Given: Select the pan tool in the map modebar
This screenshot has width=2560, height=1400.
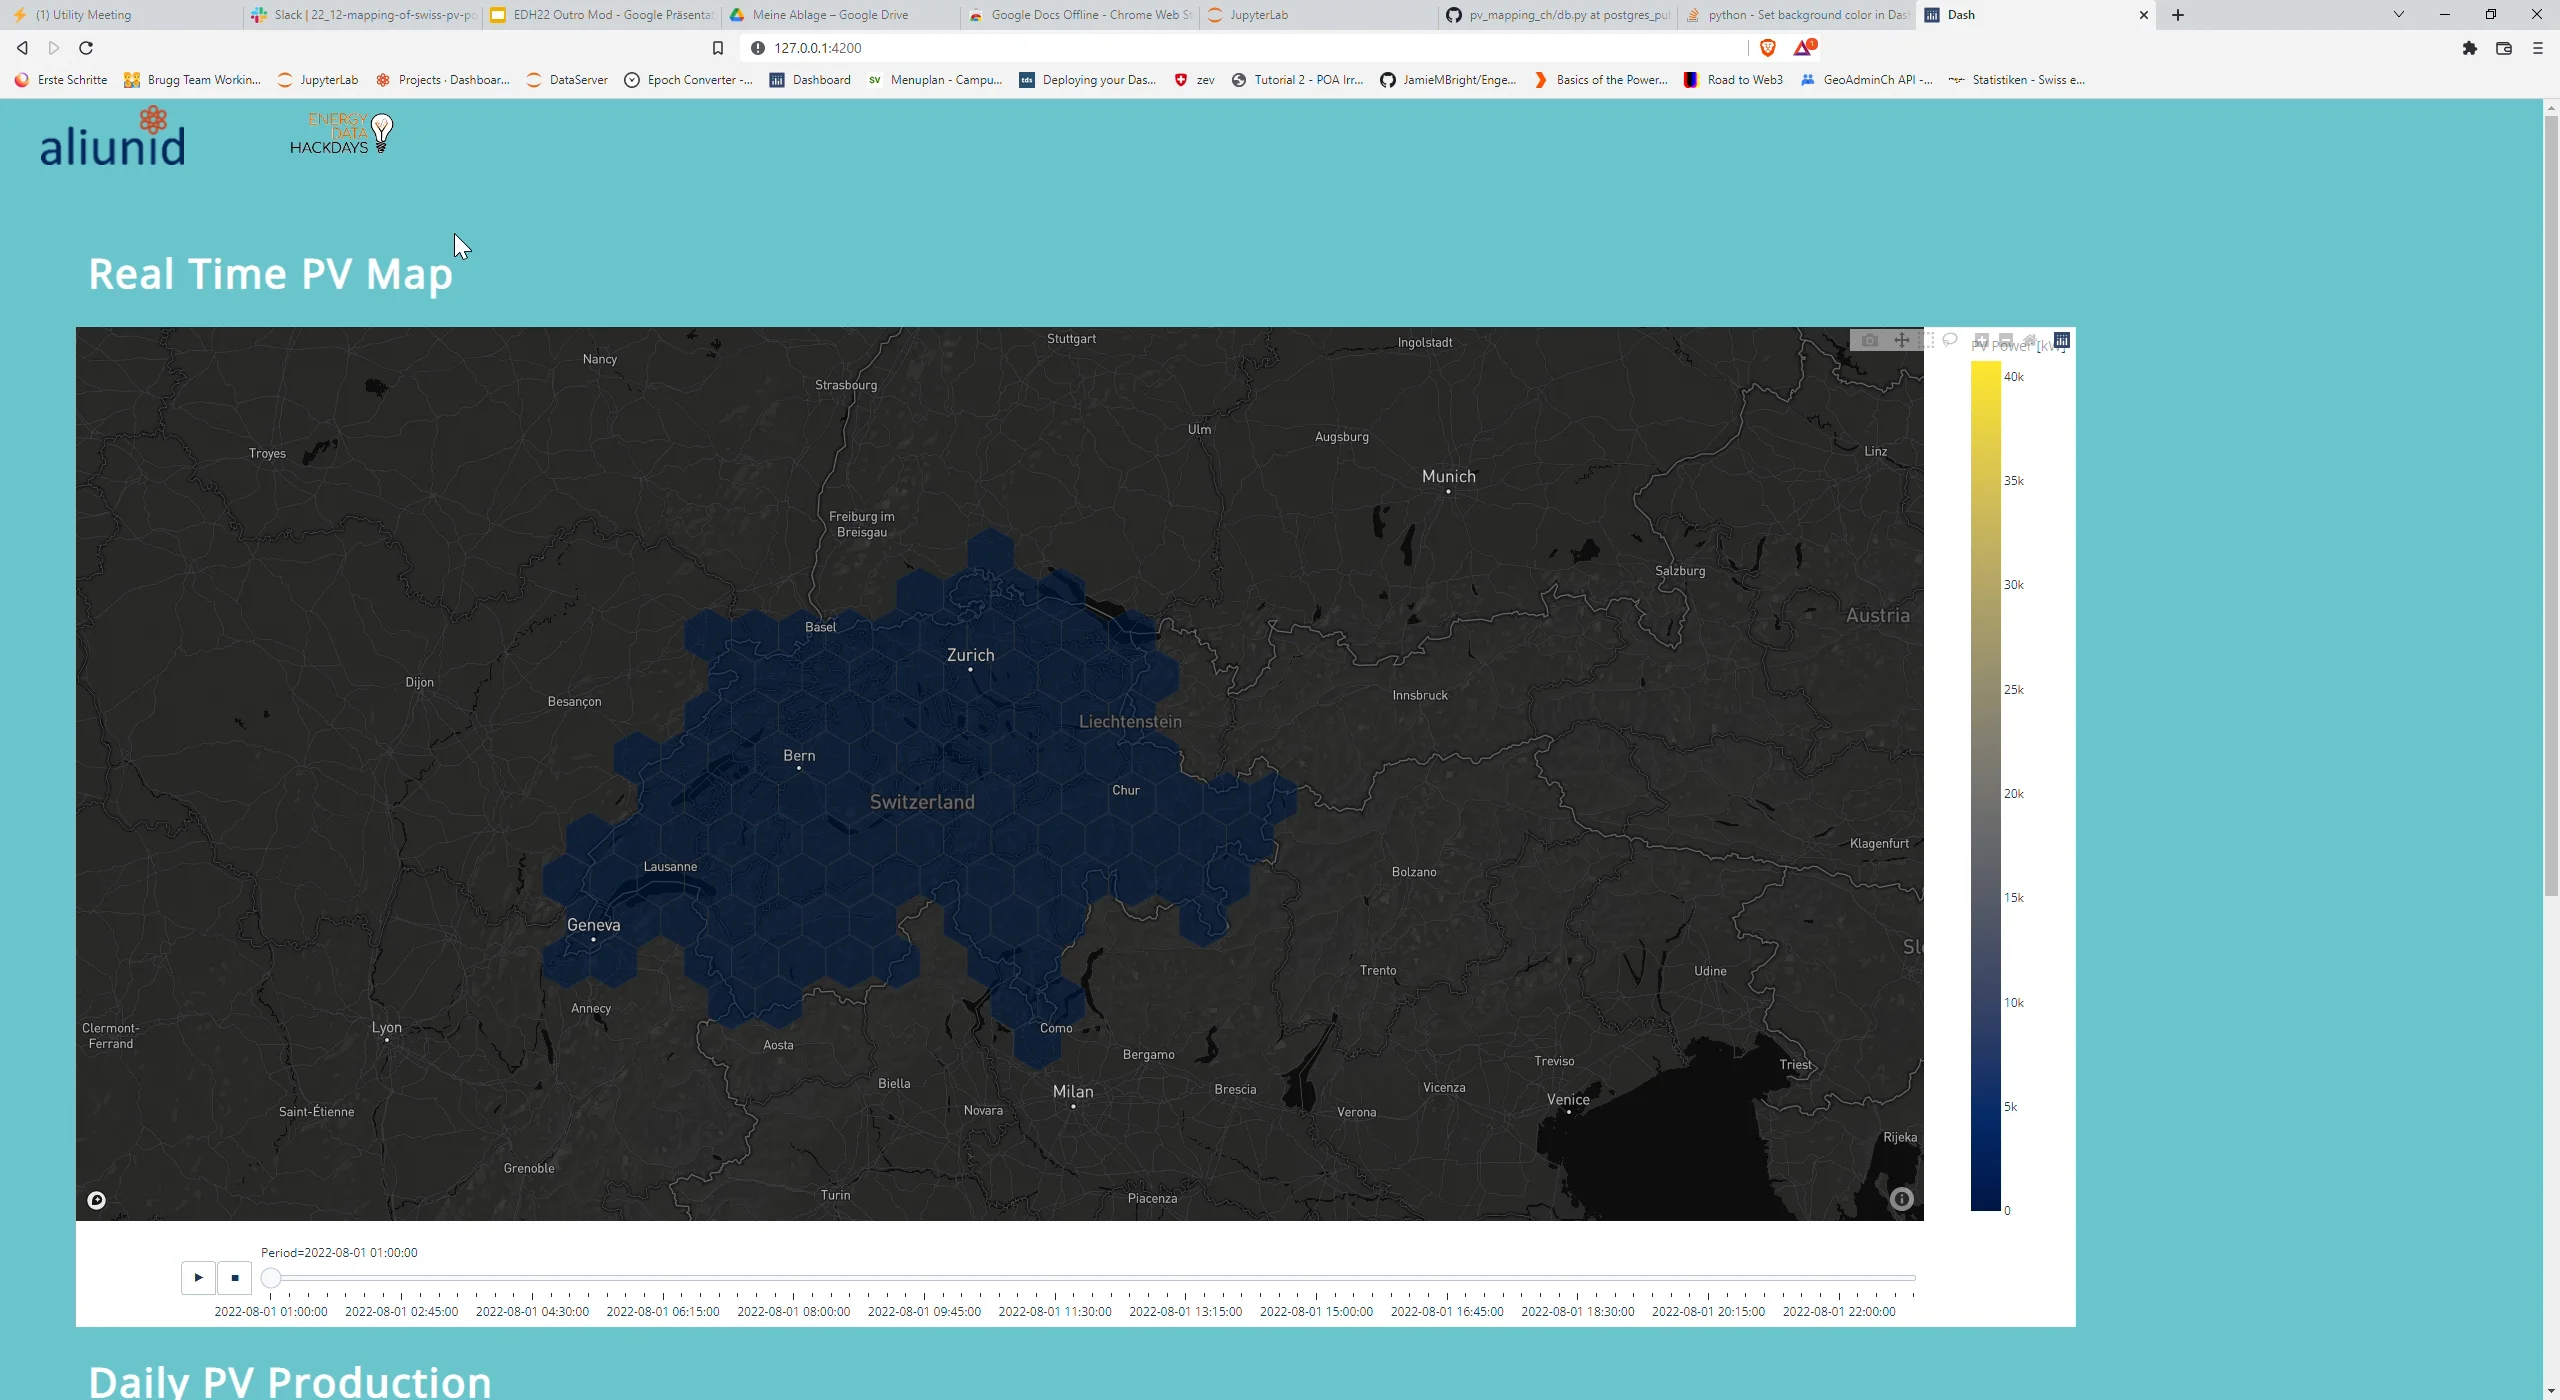Looking at the screenshot, I should point(1902,341).
